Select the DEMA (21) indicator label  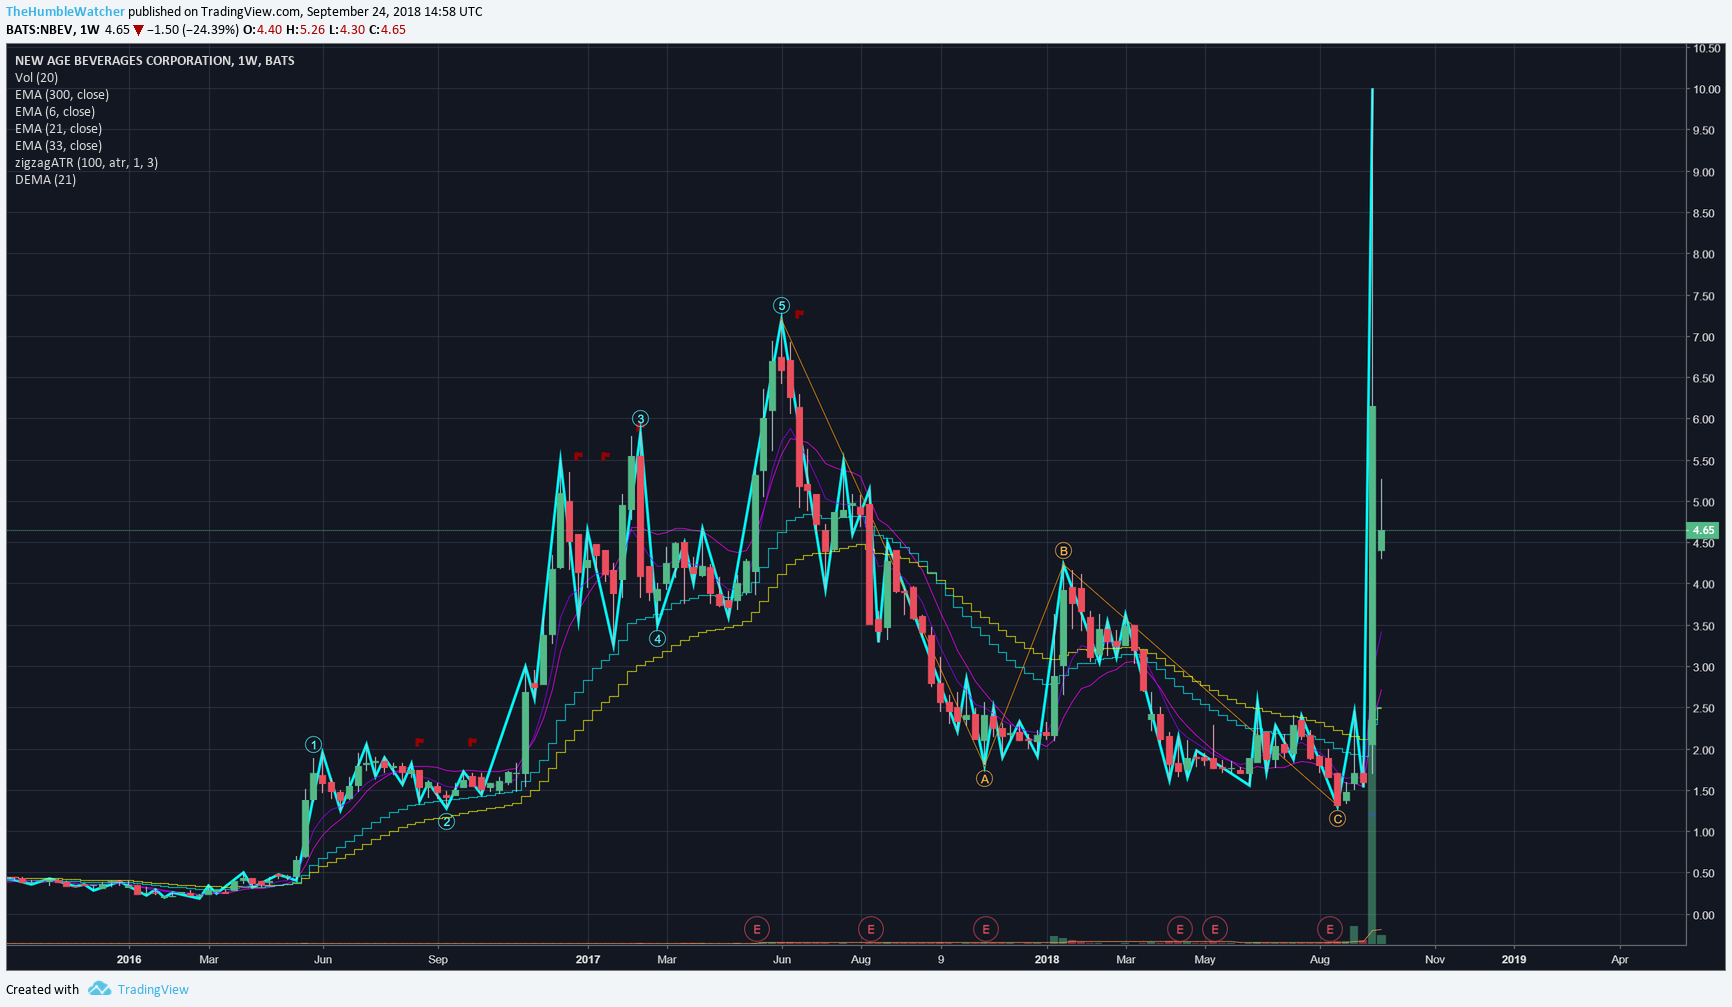coord(45,180)
